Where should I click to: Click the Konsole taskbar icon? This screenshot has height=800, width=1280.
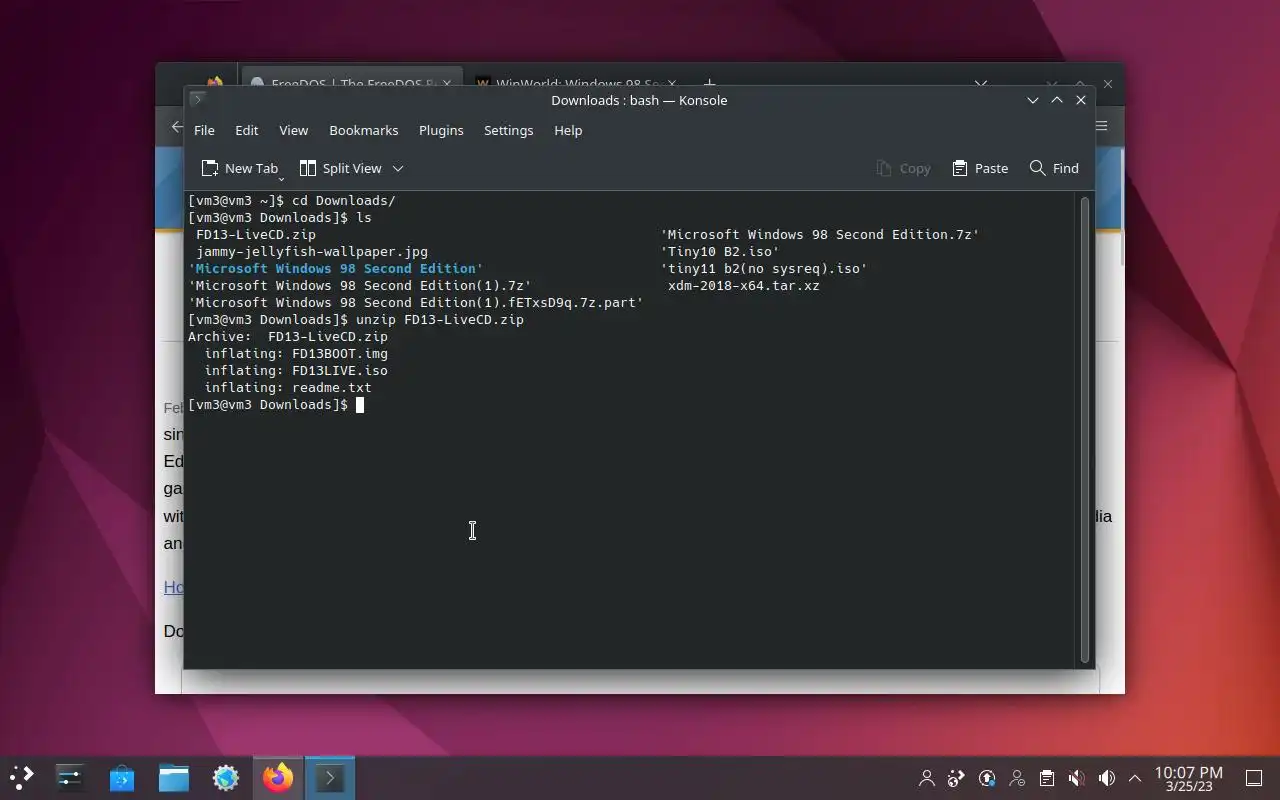pos(330,777)
